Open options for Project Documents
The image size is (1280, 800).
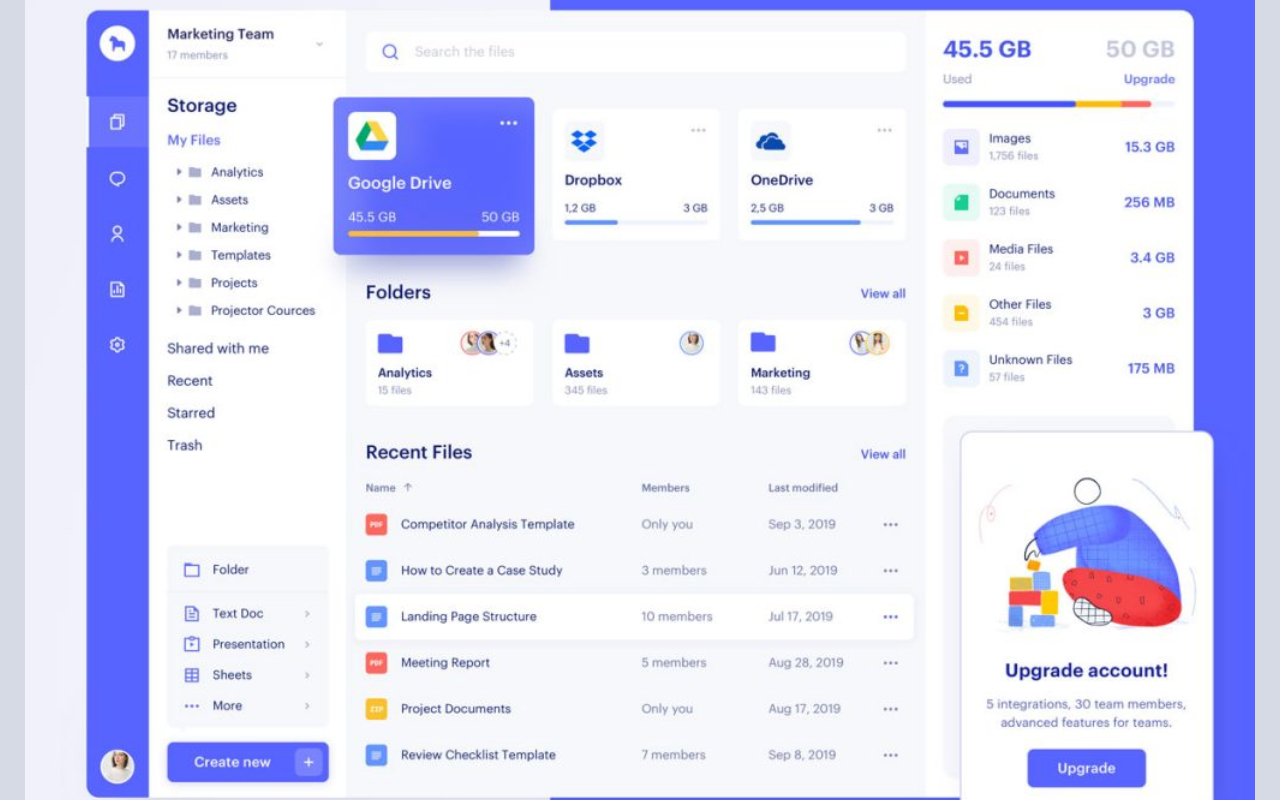pos(890,709)
